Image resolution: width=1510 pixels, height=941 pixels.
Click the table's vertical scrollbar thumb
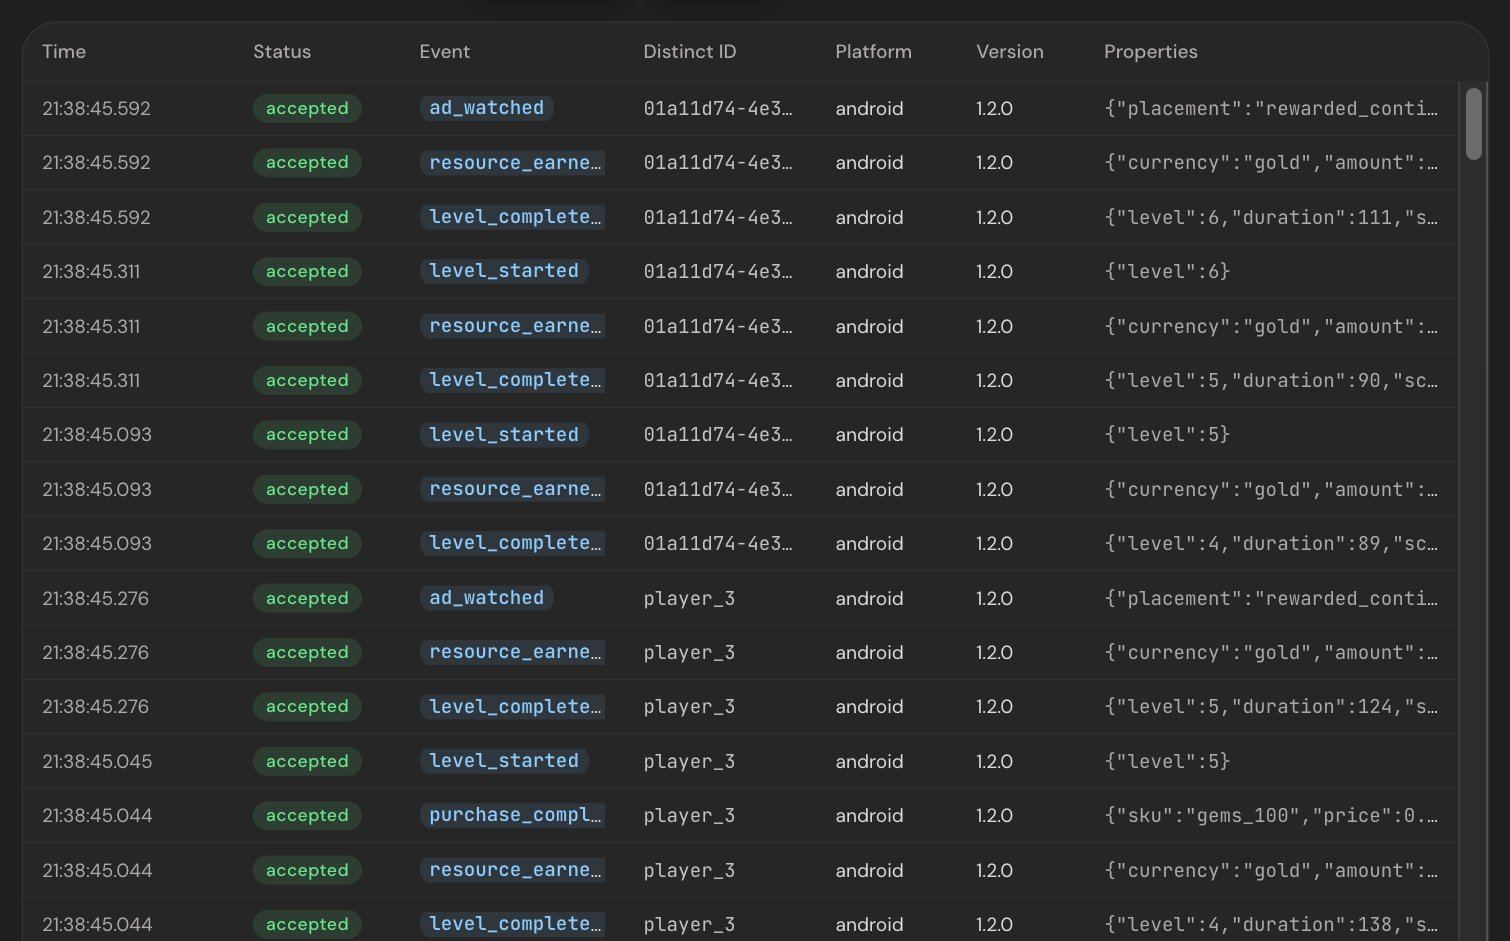(1473, 124)
